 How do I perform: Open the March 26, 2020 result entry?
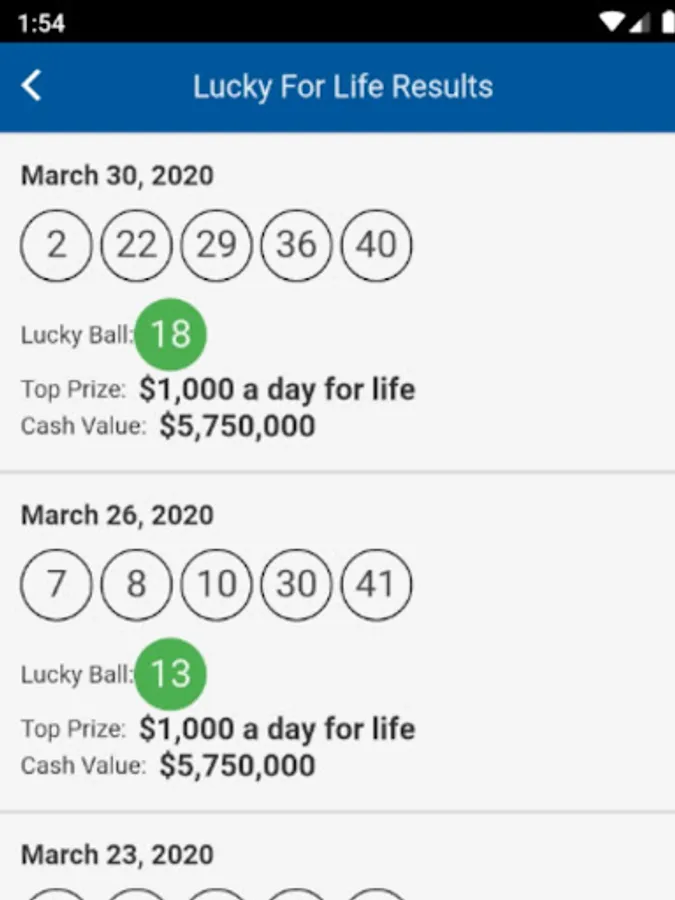pyautogui.click(x=338, y=642)
